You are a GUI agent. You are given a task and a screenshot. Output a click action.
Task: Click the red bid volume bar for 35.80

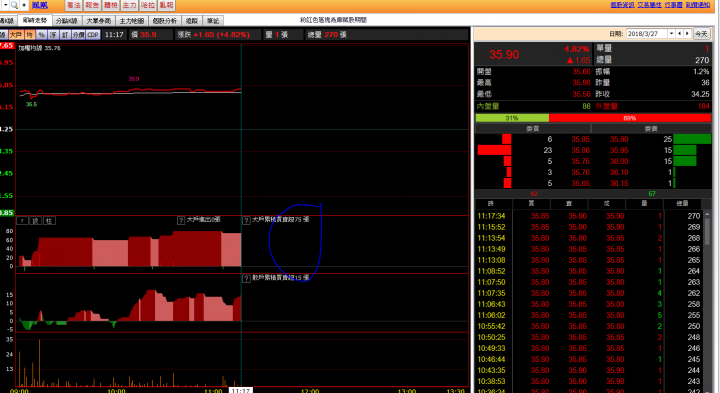(494, 150)
